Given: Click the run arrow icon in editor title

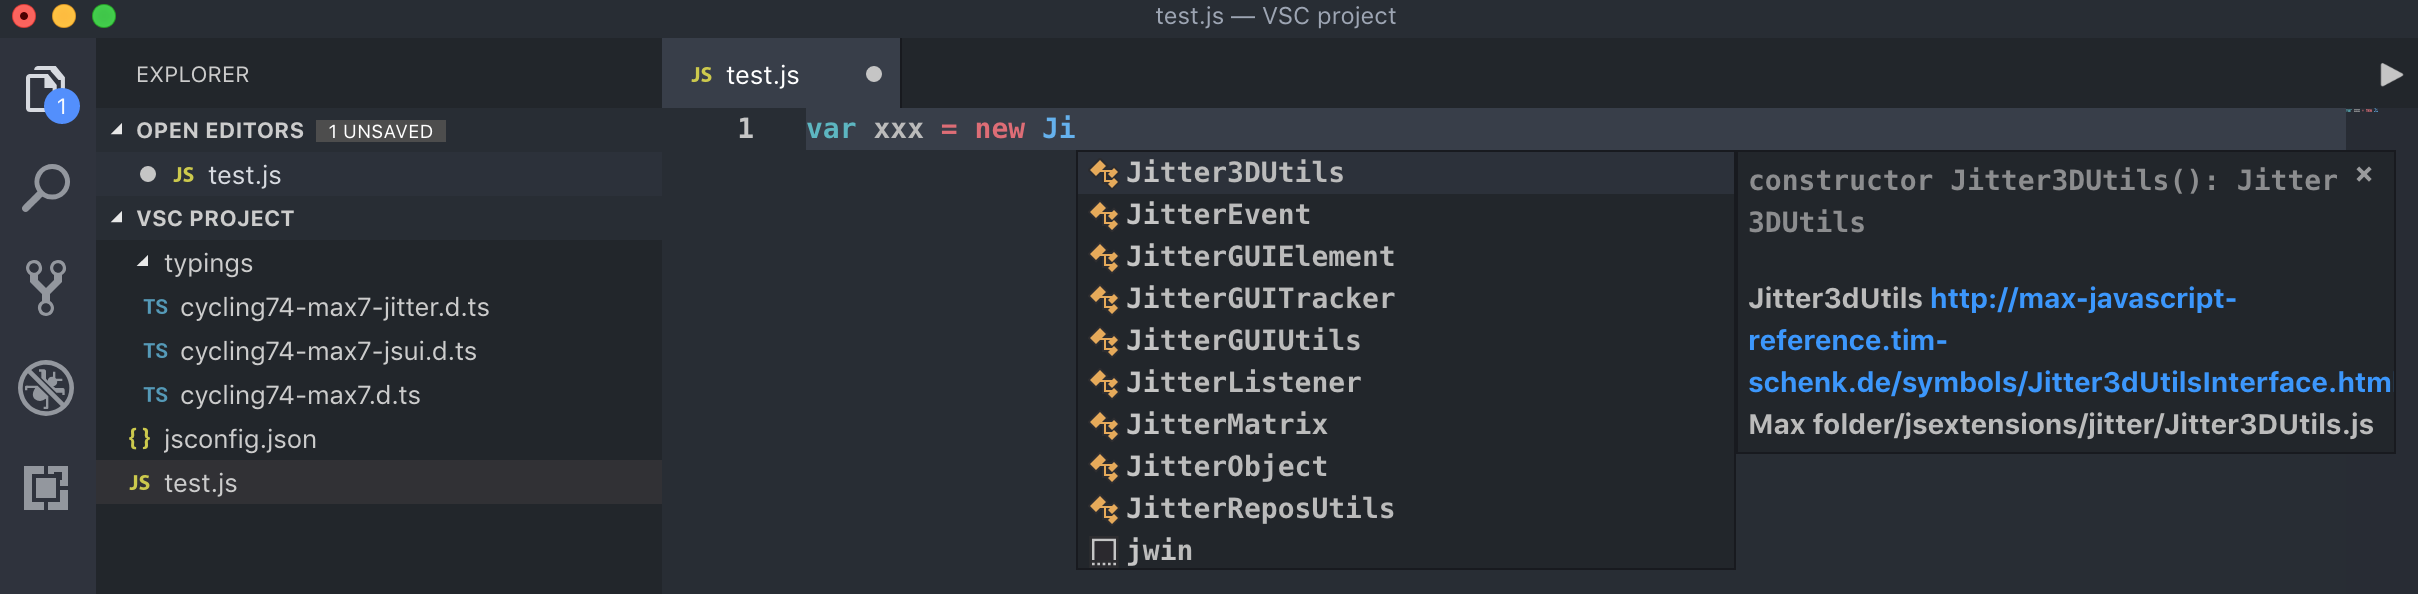Looking at the screenshot, I should click(x=2391, y=75).
